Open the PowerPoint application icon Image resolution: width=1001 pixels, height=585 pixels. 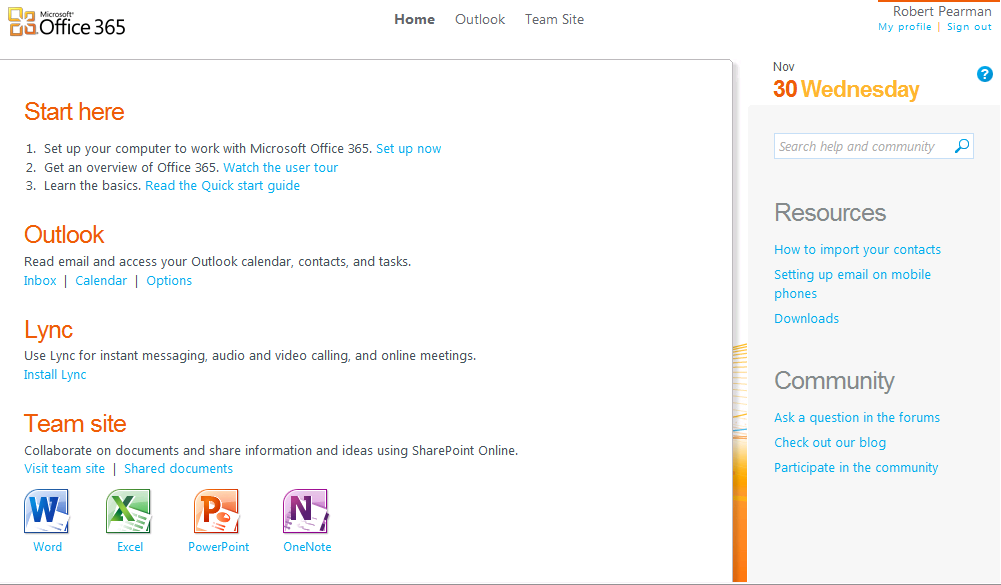pos(217,512)
